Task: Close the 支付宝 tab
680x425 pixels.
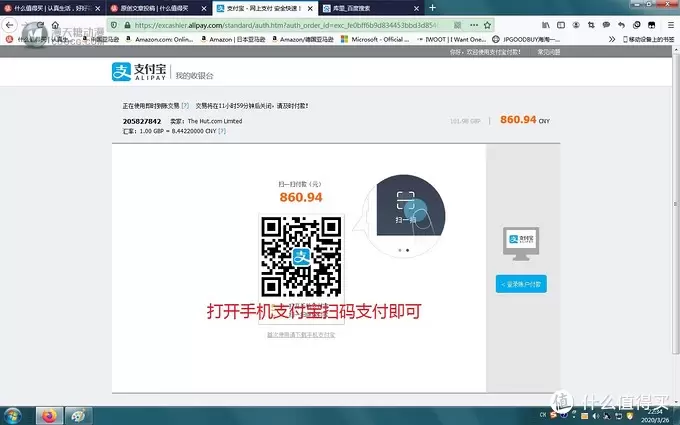Action: pyautogui.click(x=310, y=8)
